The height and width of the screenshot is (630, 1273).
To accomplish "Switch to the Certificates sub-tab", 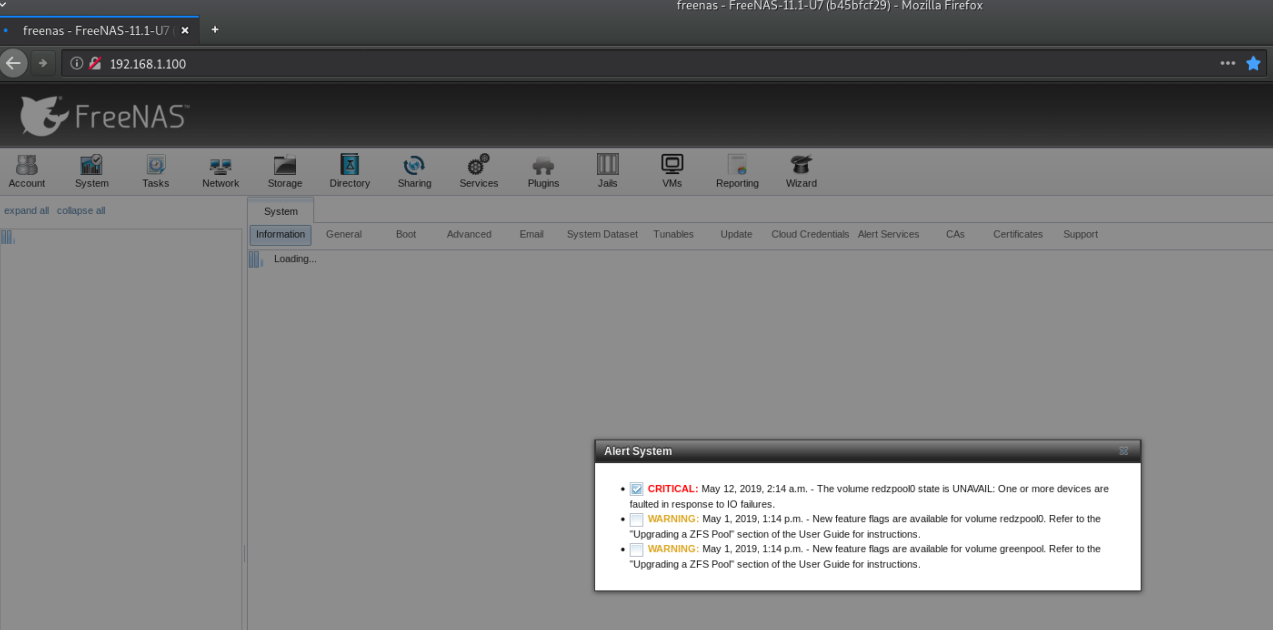I will (x=1018, y=234).
